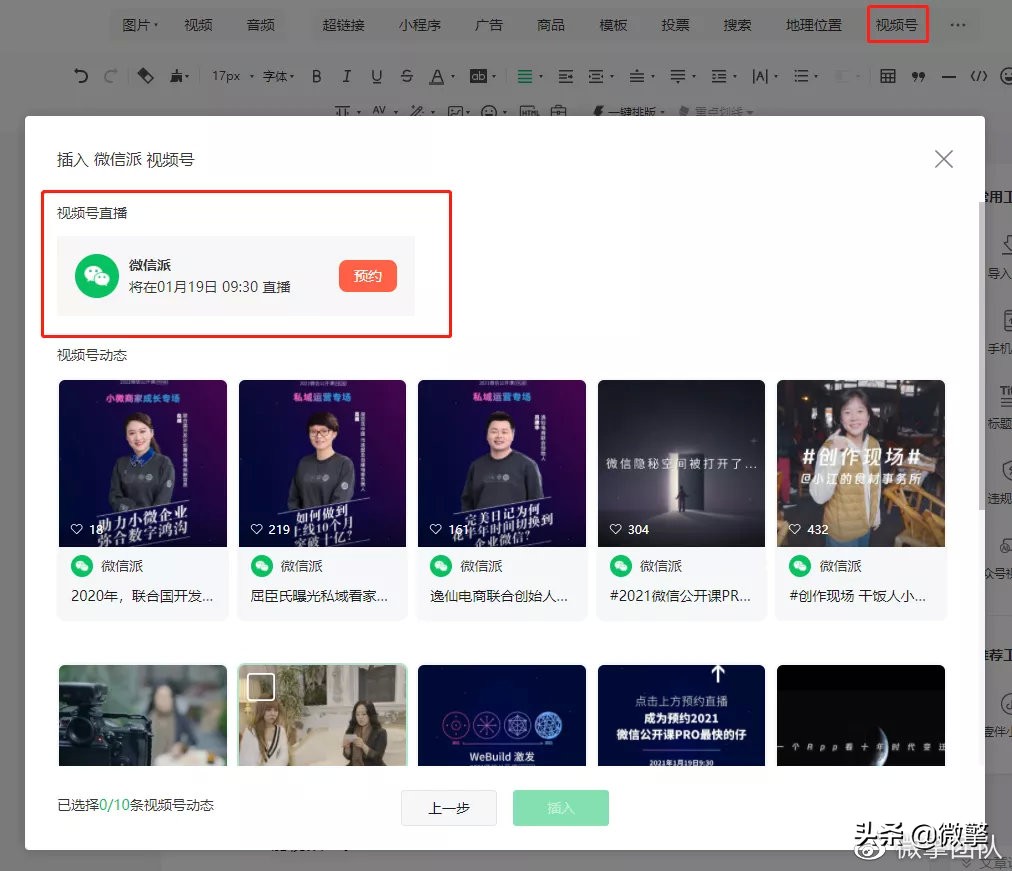Click the 预约 reservation button for 微信派 live
Screen dimensions: 1012x871
pos(367,276)
